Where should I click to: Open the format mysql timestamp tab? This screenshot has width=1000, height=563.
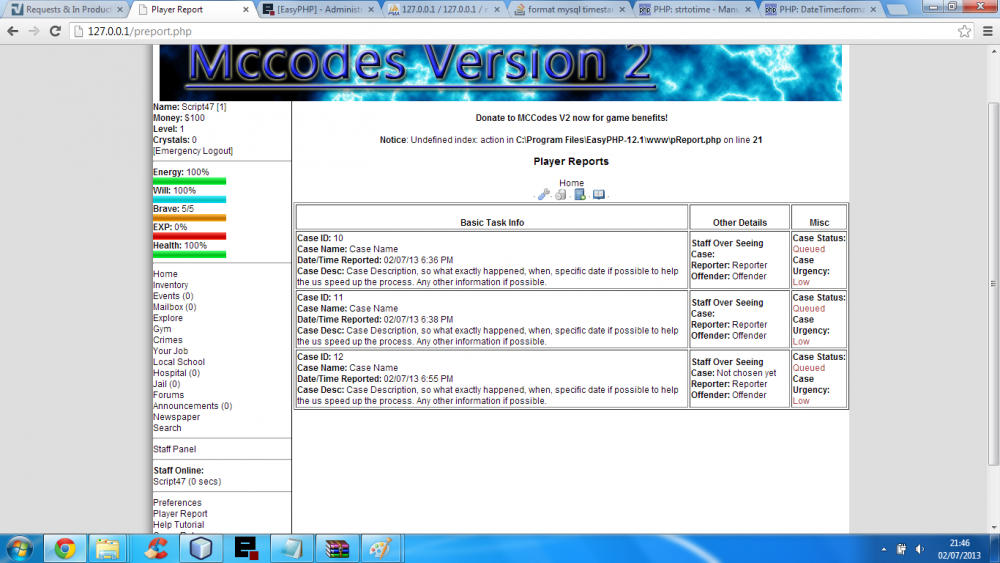[x=568, y=9]
